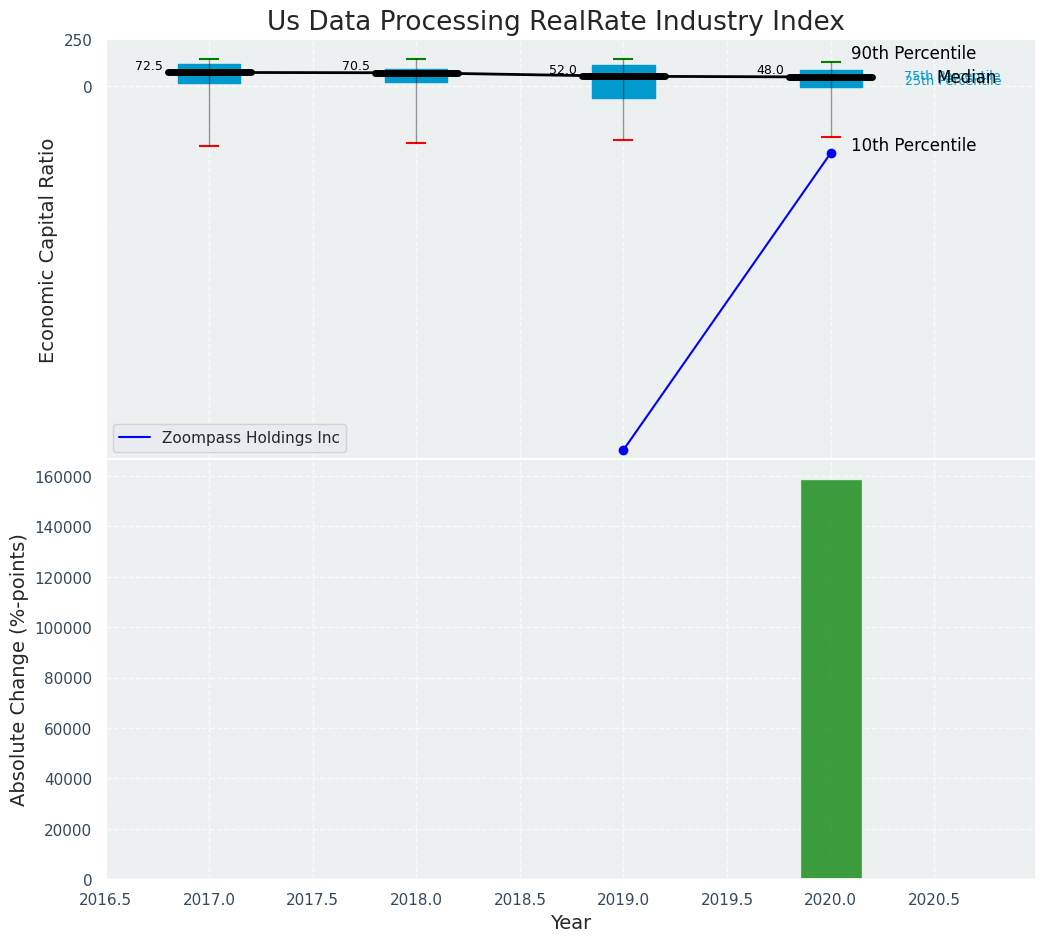The width and height of the screenshot is (1045, 942).
Task: Click the chart title 'Us Data Processing RealRate Industry Index'
Action: coord(555,22)
